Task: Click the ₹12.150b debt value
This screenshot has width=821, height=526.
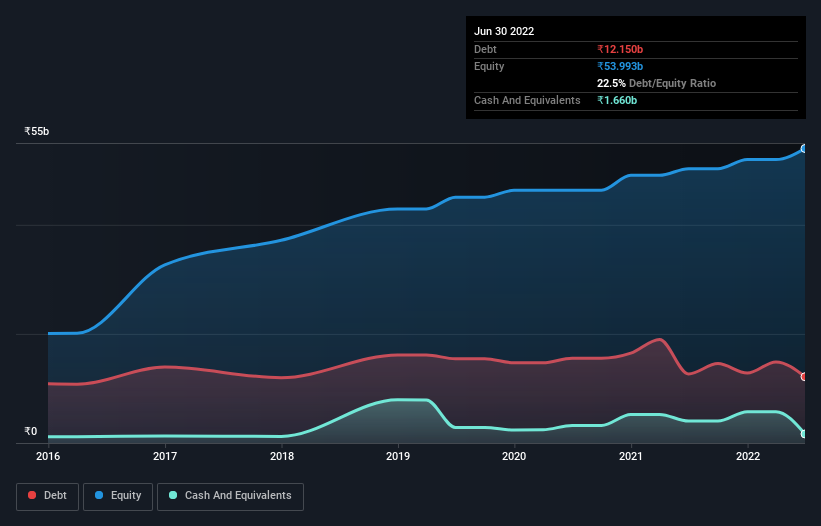Action: coord(620,49)
